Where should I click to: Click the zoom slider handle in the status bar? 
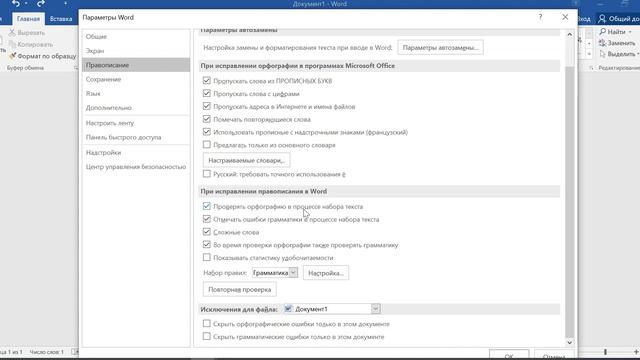tap(605, 351)
